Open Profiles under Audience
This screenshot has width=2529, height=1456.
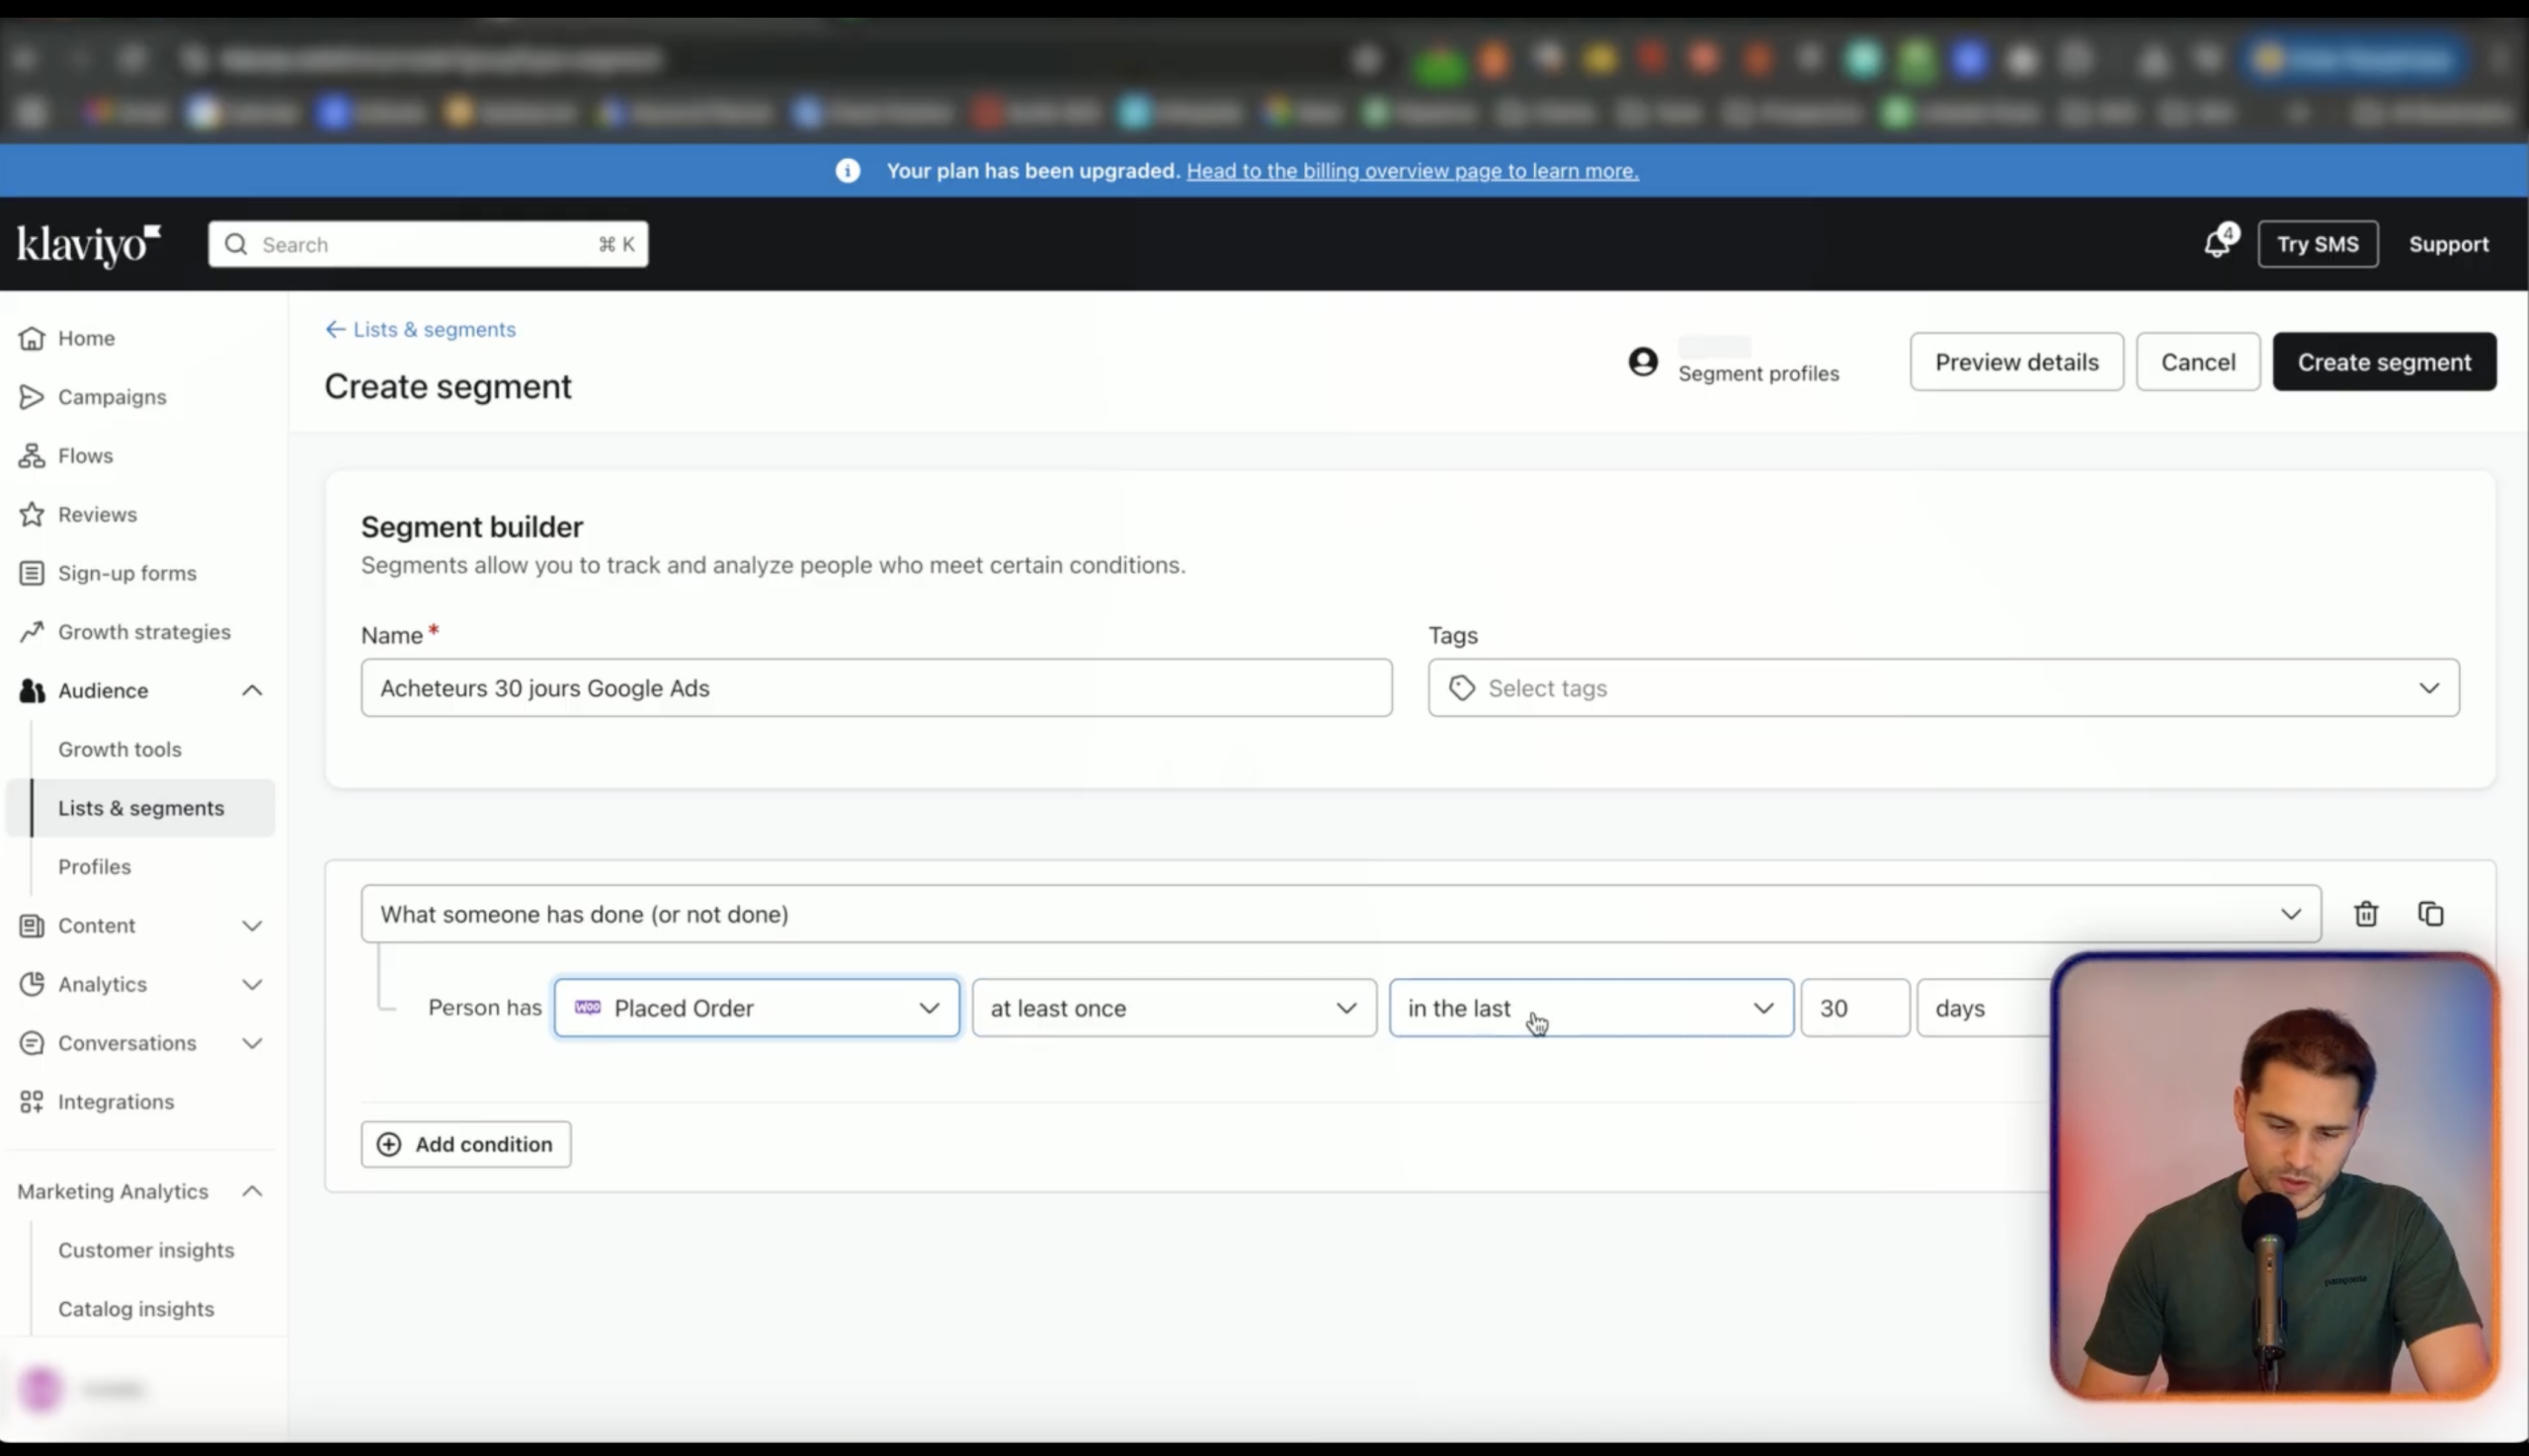pyautogui.click(x=94, y=867)
